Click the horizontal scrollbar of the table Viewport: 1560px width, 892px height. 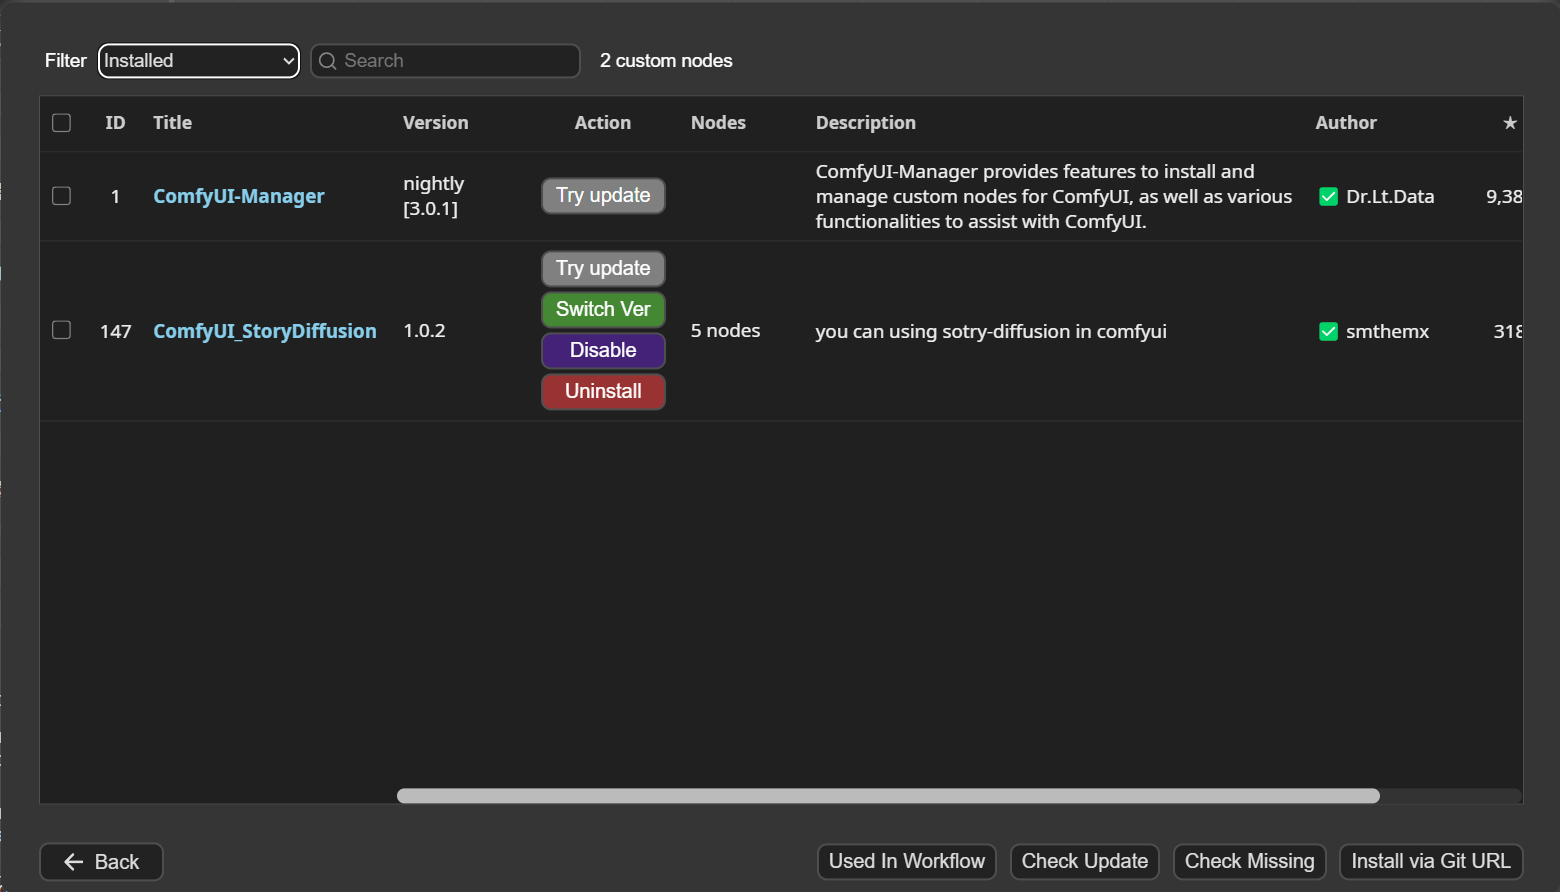[888, 796]
